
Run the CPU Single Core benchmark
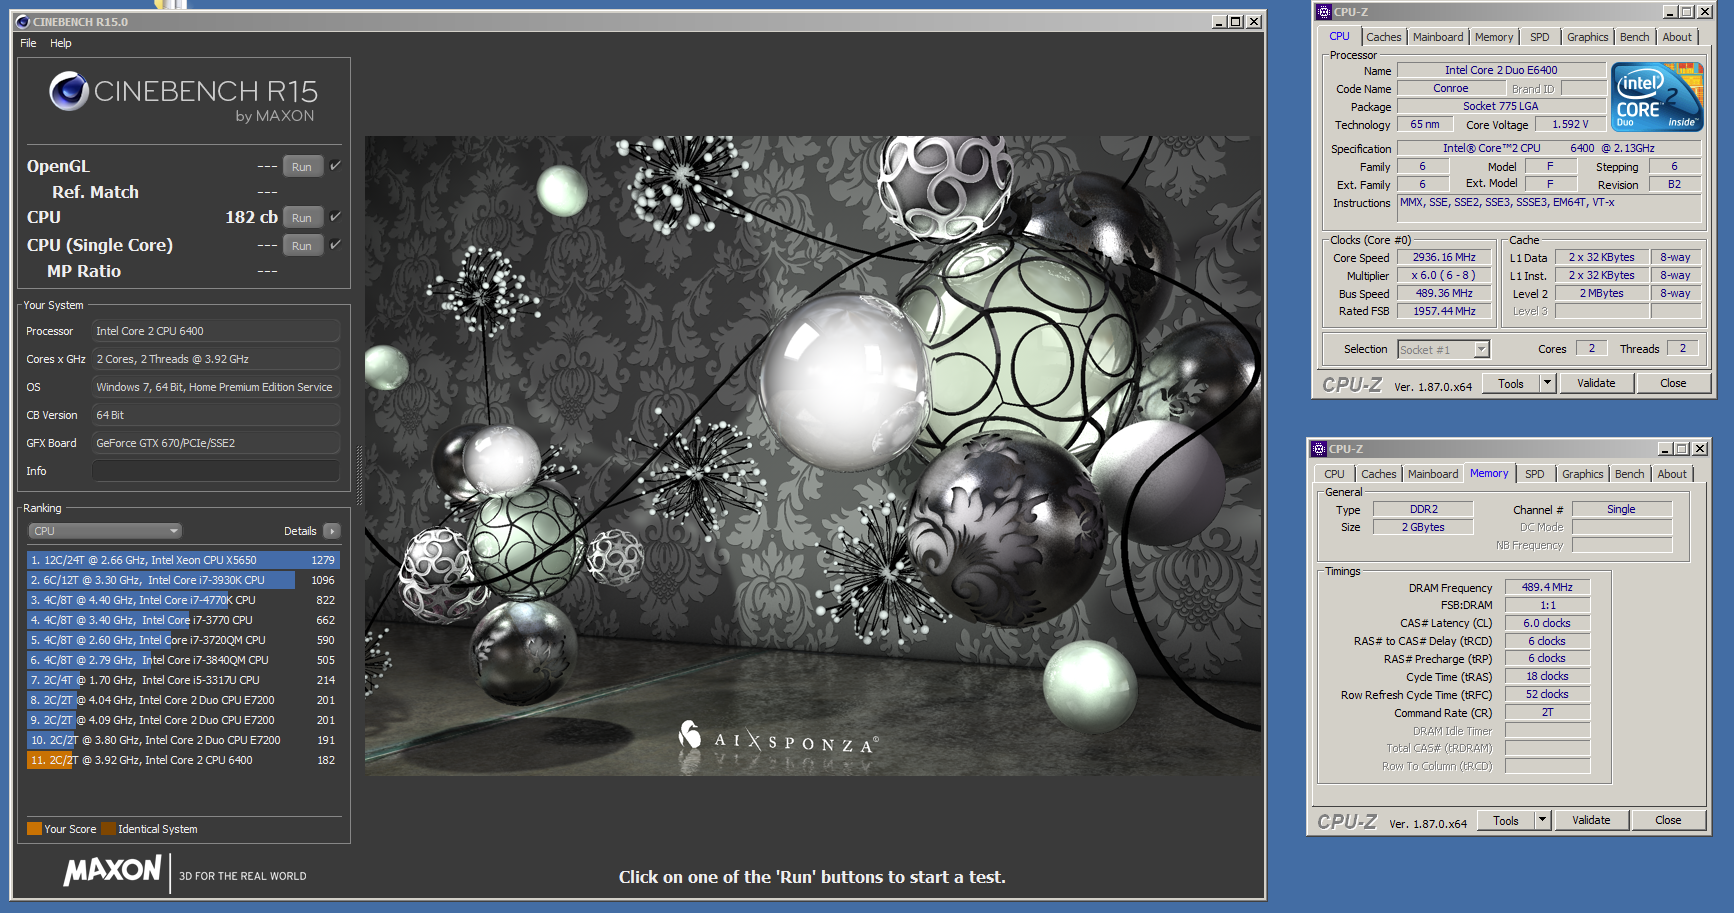tap(302, 245)
